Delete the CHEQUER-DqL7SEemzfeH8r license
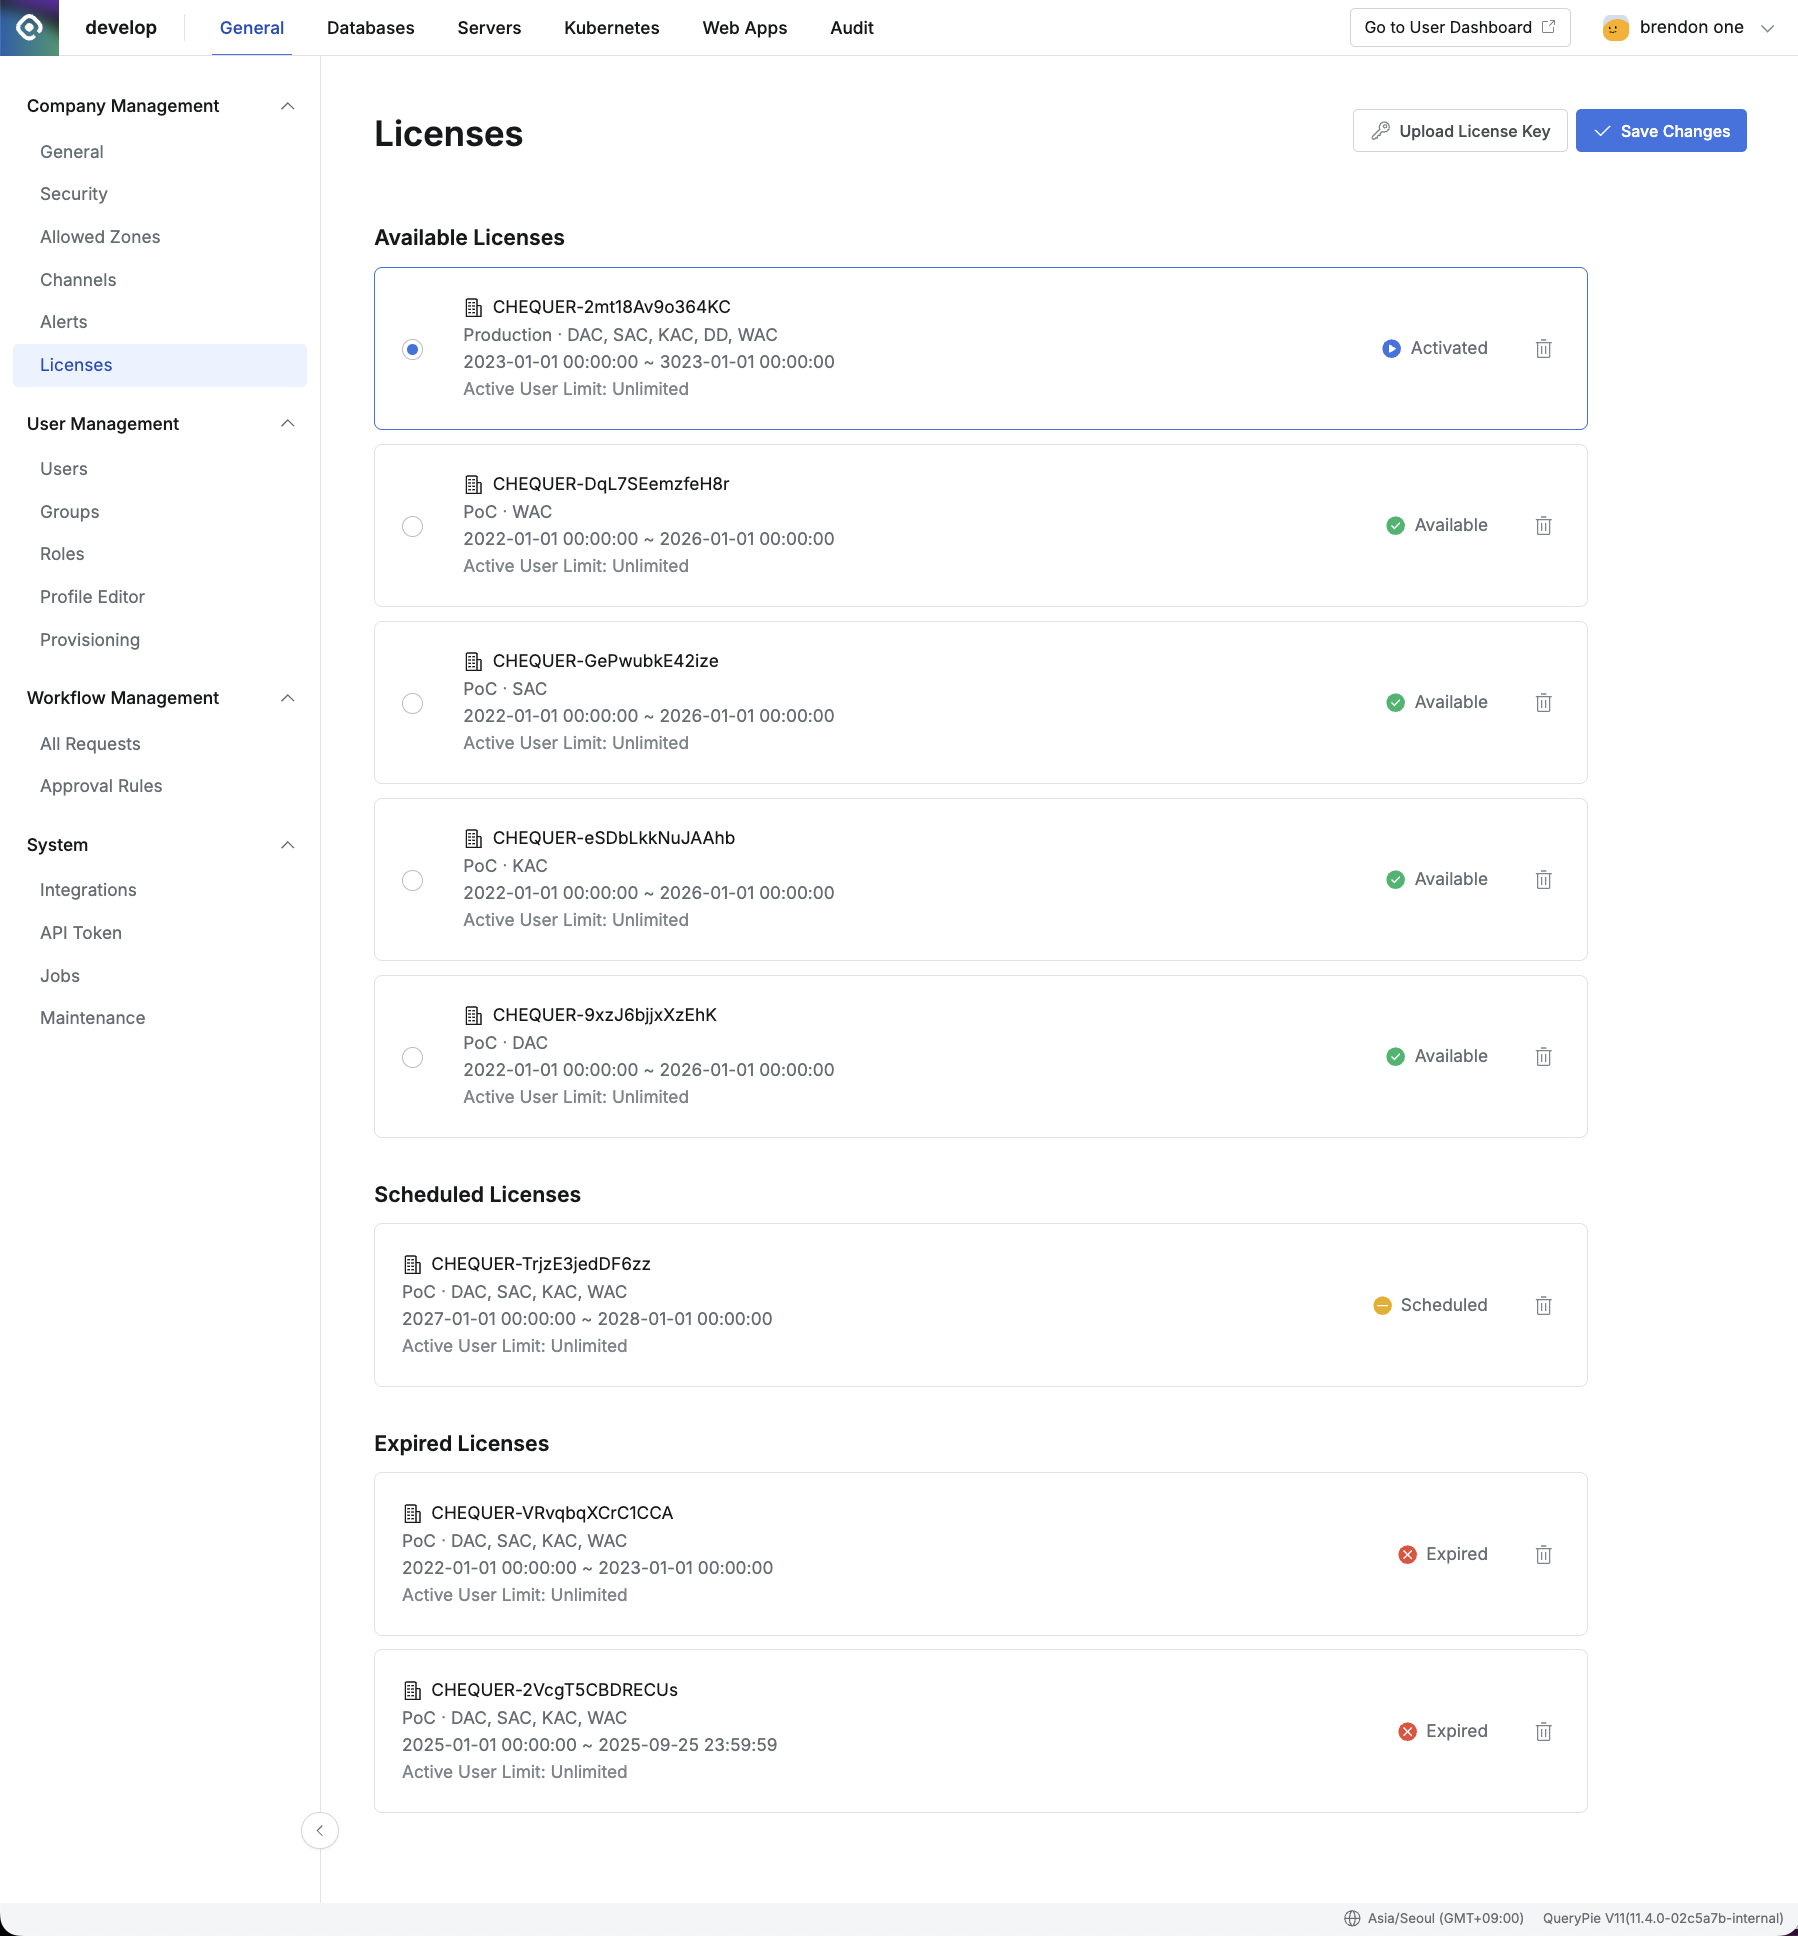1798x1936 pixels. (1543, 526)
